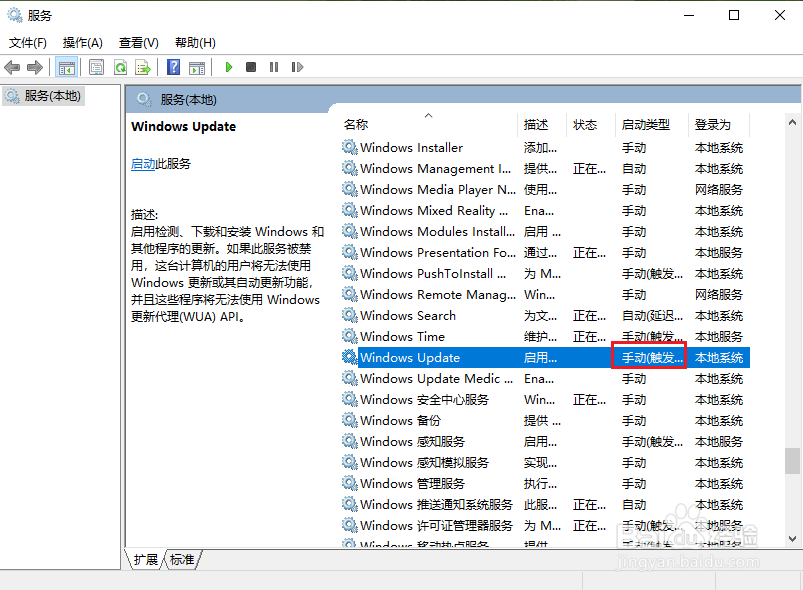Click gear icon beside Windows Installer
803x590 pixels.
350,147
